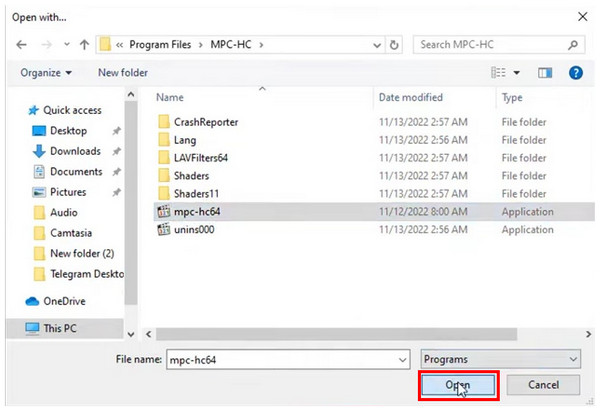Click the address bar folder icon
Image resolution: width=600 pixels, height=411 pixels.
tap(104, 44)
